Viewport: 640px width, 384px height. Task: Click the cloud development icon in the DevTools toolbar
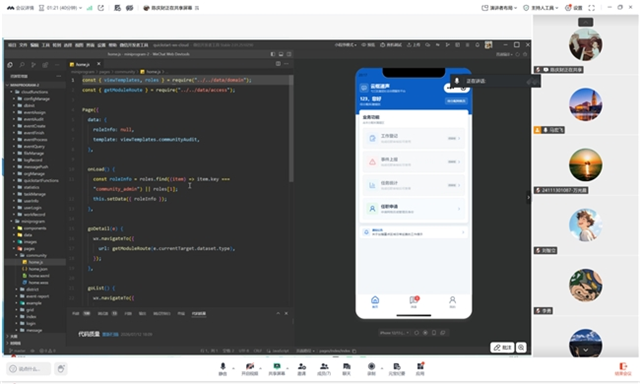(427, 45)
